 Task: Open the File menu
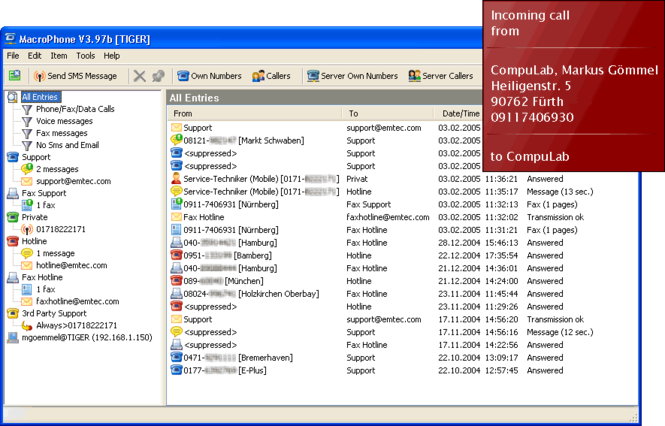pos(13,56)
